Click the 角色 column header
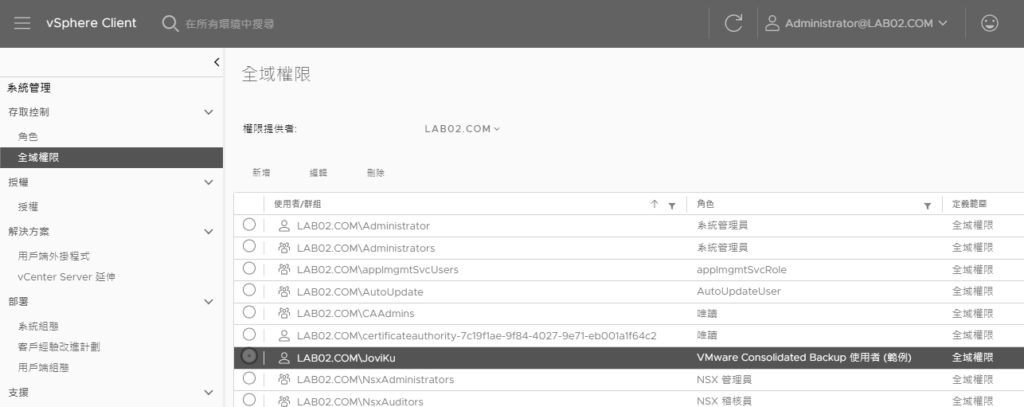The height and width of the screenshot is (407, 1024). (705, 204)
